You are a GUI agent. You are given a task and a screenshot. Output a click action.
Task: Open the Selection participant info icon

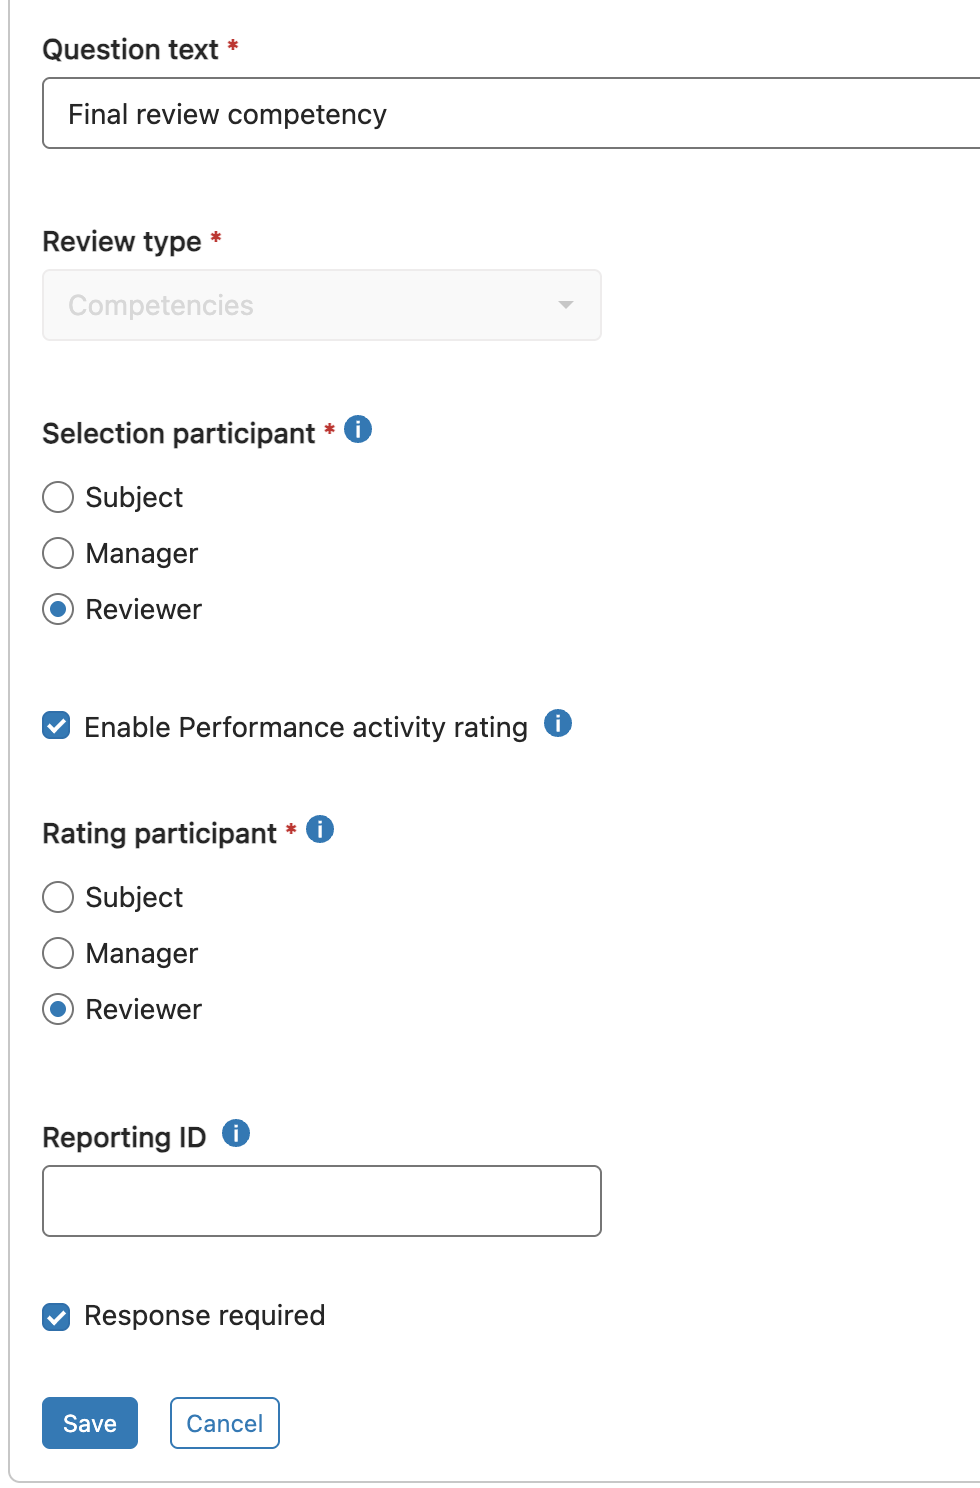(358, 430)
